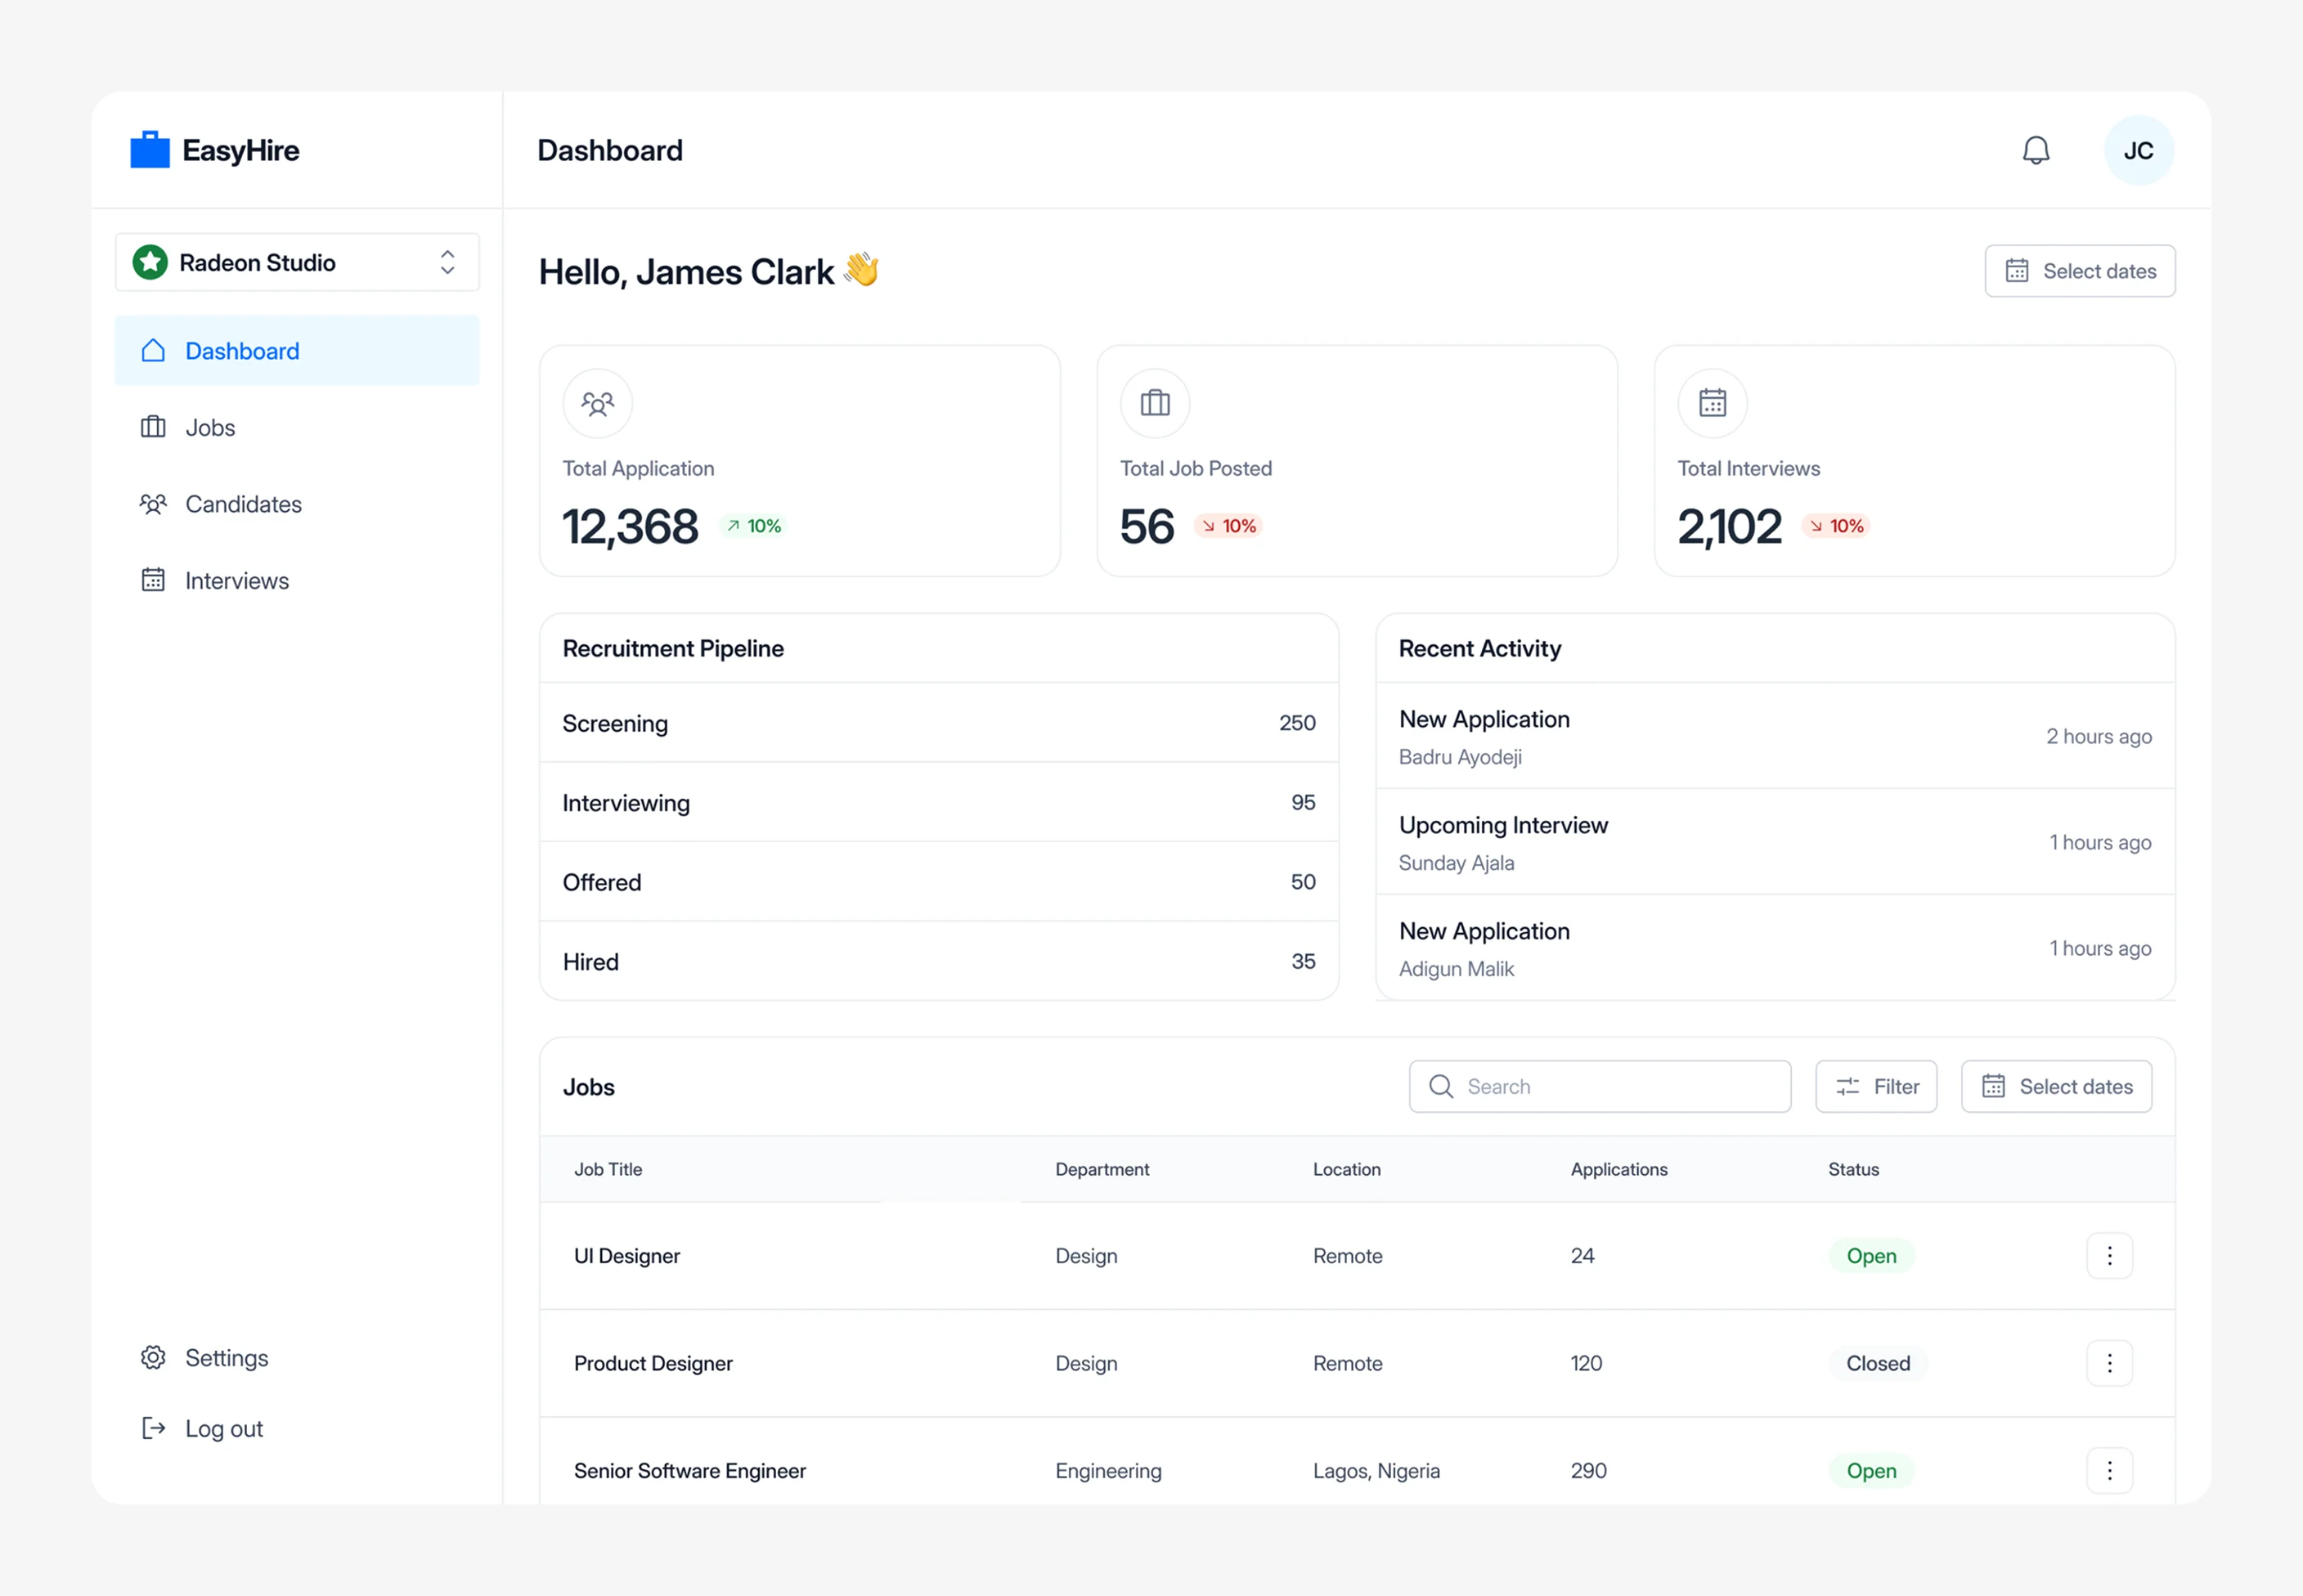Select the Offered pipeline row
2303x1596 pixels.
pyautogui.click(x=939, y=882)
